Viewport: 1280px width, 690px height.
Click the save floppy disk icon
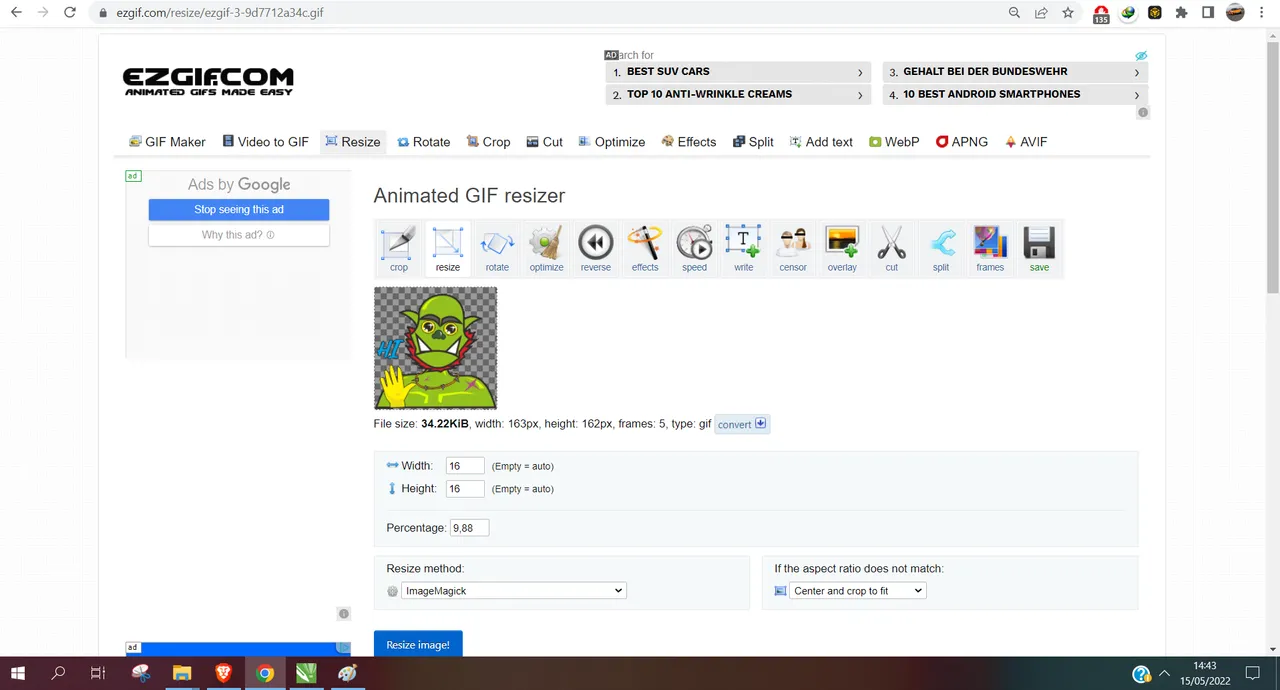(1039, 248)
